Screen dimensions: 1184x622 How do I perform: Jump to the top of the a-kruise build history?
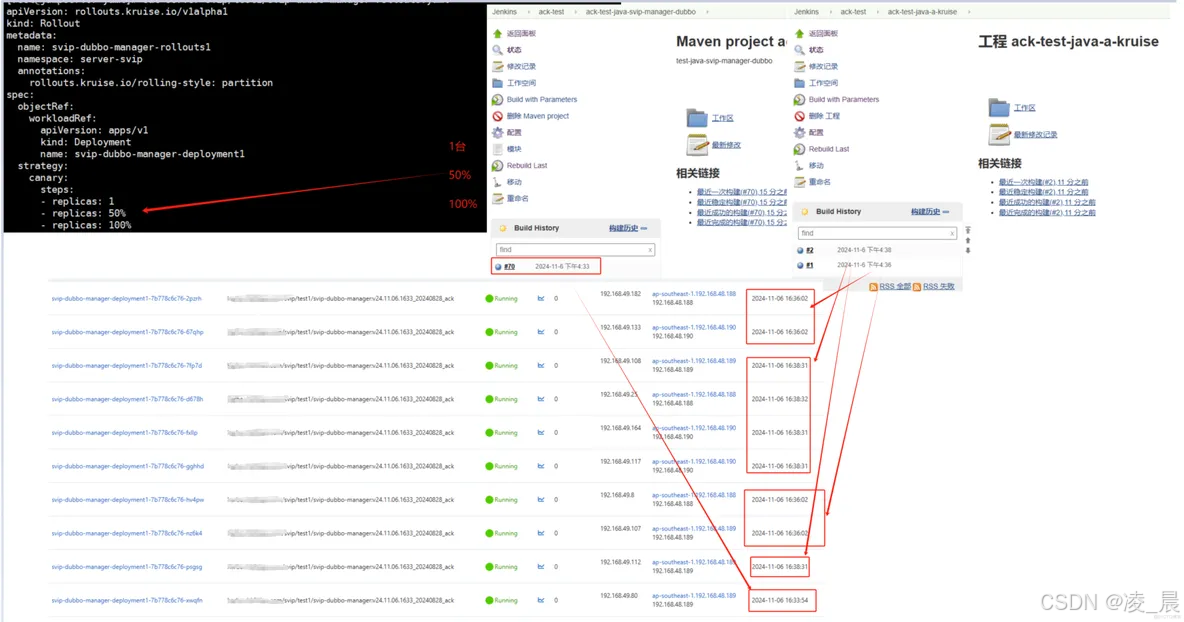[968, 230]
